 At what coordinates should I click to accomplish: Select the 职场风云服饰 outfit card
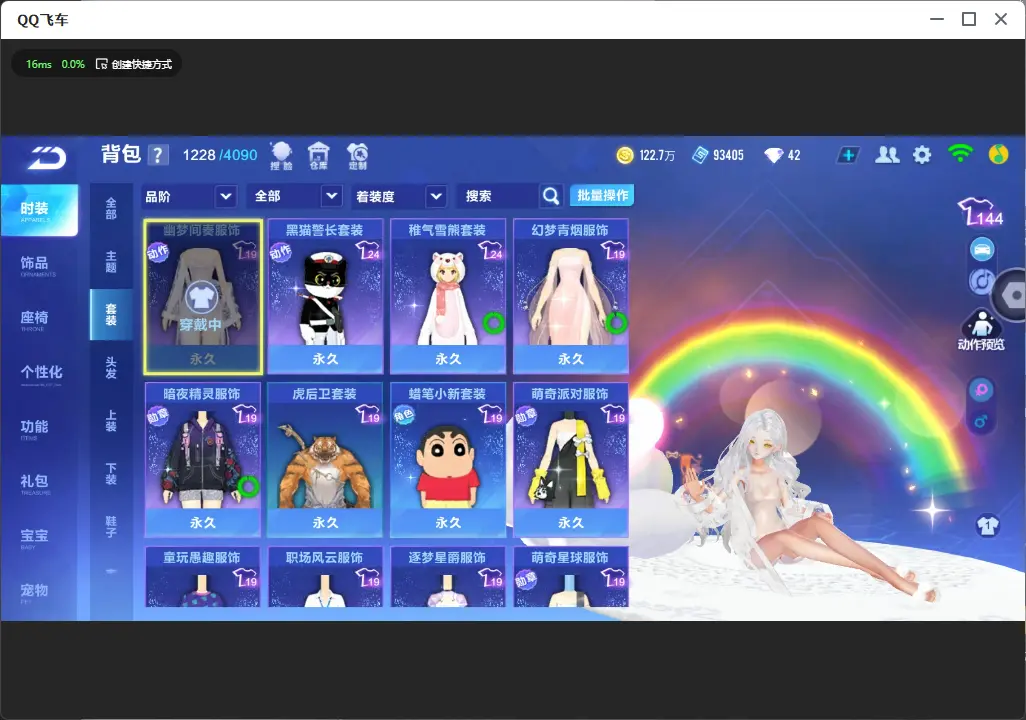click(x=325, y=577)
